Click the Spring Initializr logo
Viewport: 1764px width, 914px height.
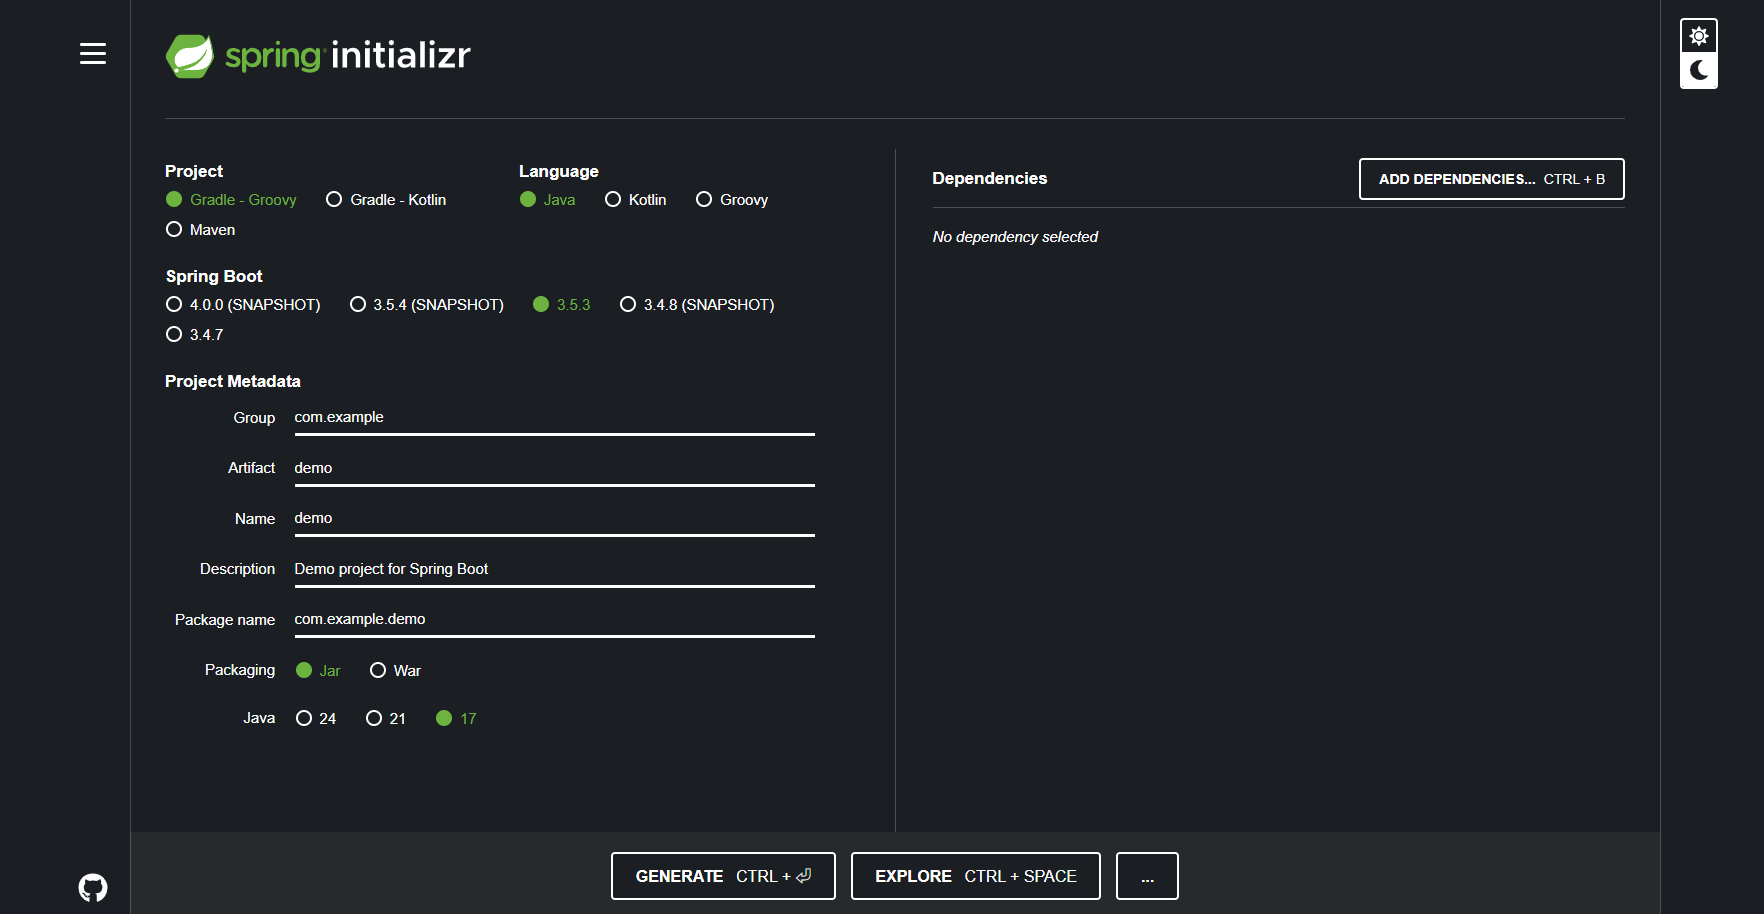click(x=318, y=55)
